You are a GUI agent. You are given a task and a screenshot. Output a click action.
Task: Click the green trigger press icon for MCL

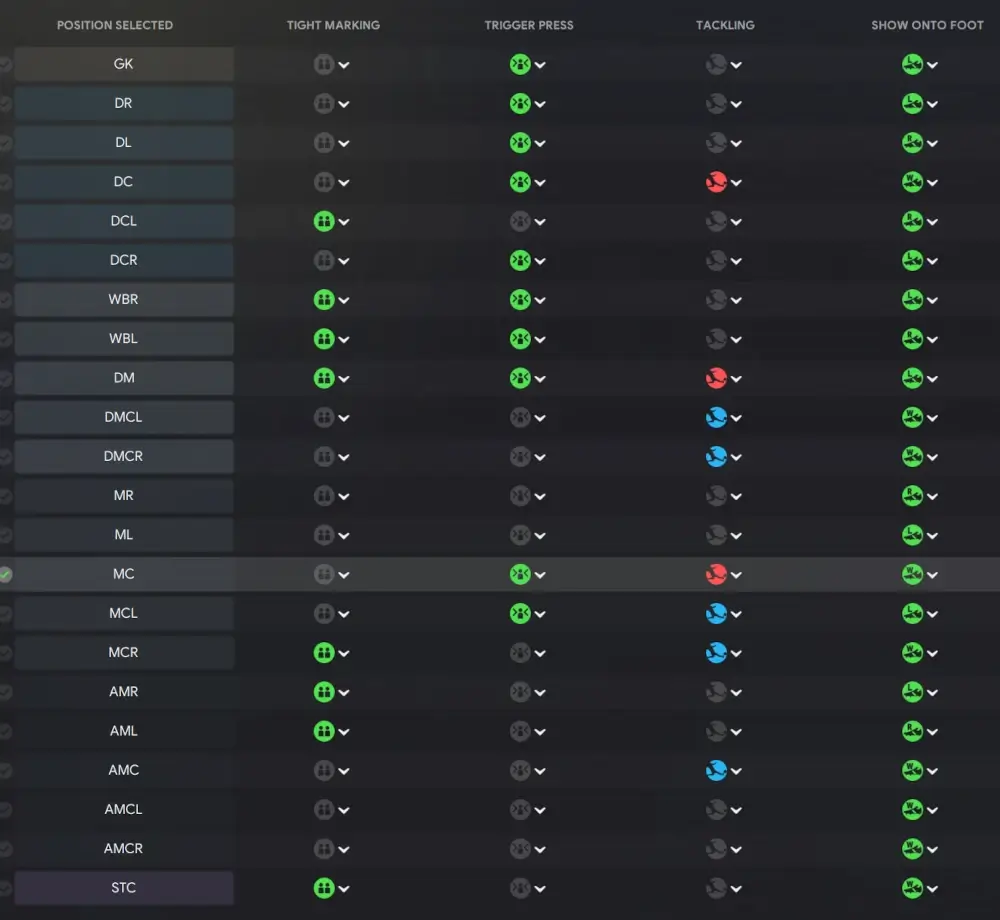(x=520, y=613)
